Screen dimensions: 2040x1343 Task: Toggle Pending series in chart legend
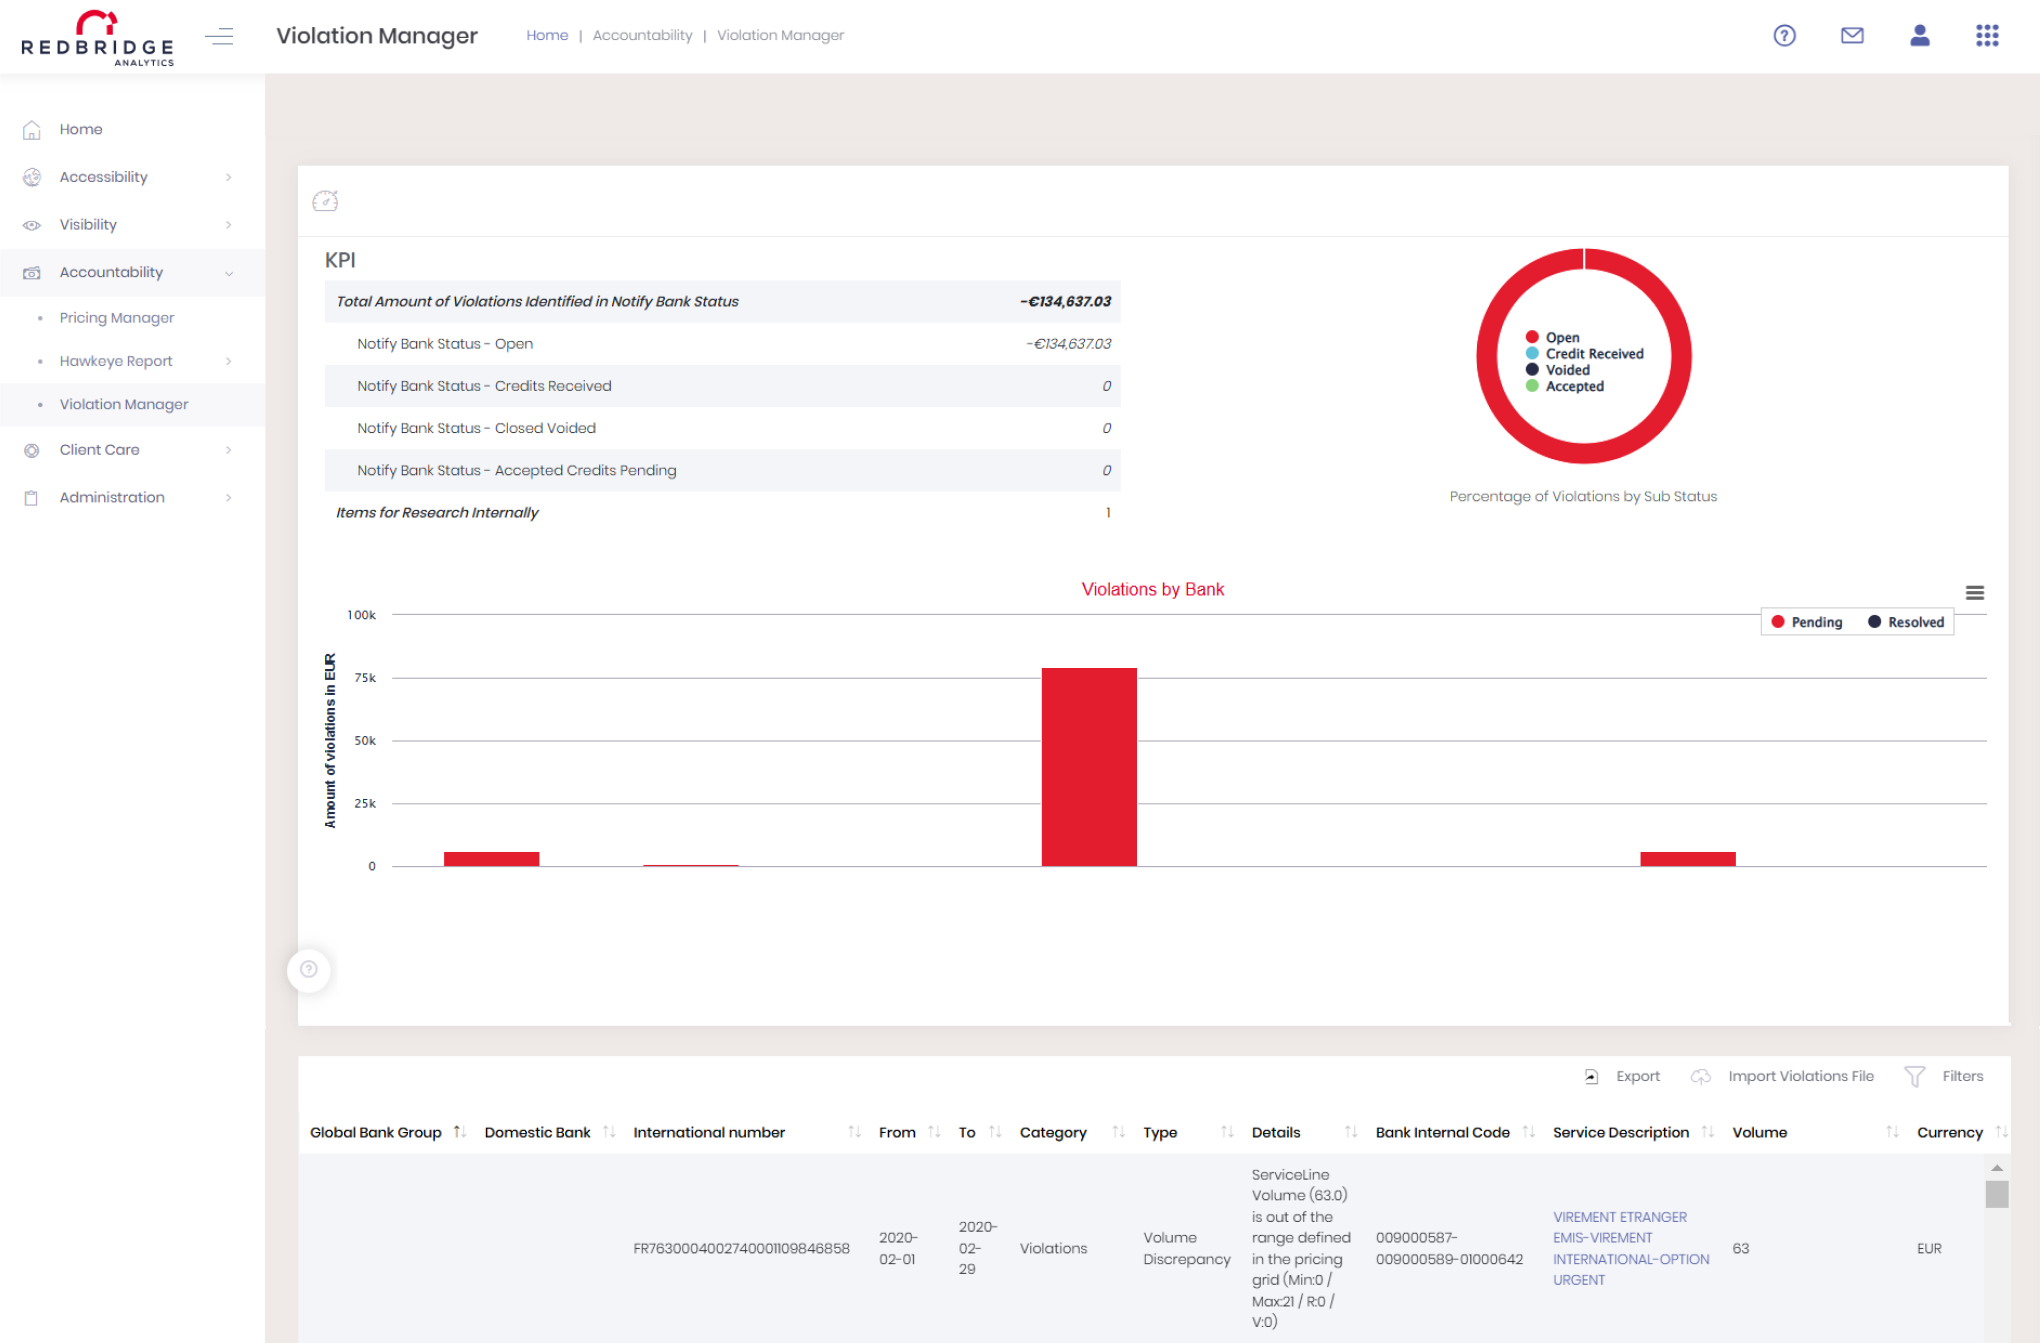1806,622
